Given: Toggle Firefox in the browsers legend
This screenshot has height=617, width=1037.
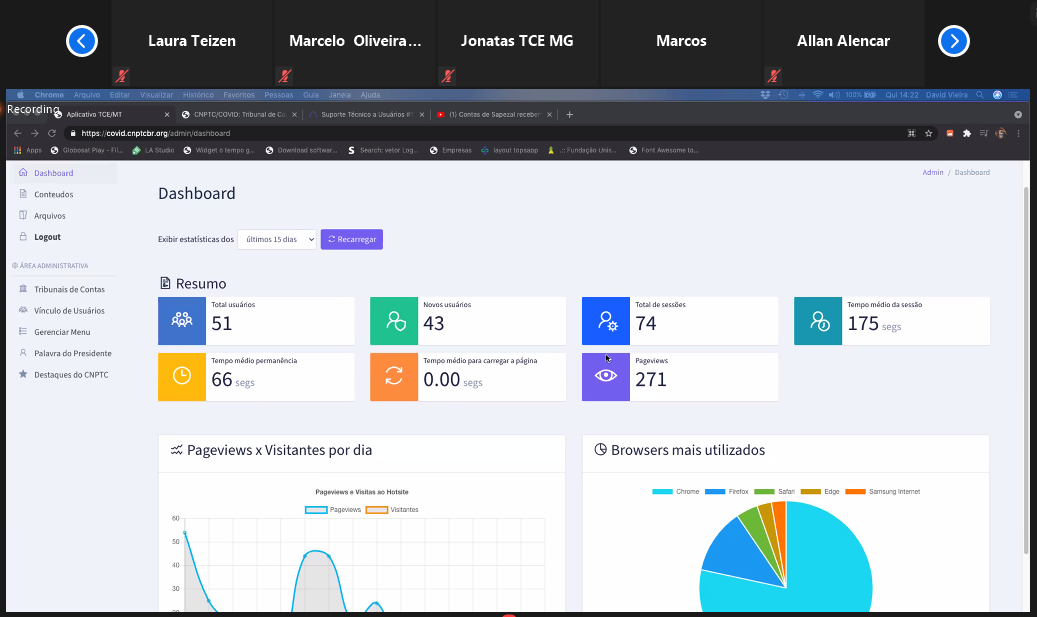Looking at the screenshot, I should click(727, 492).
